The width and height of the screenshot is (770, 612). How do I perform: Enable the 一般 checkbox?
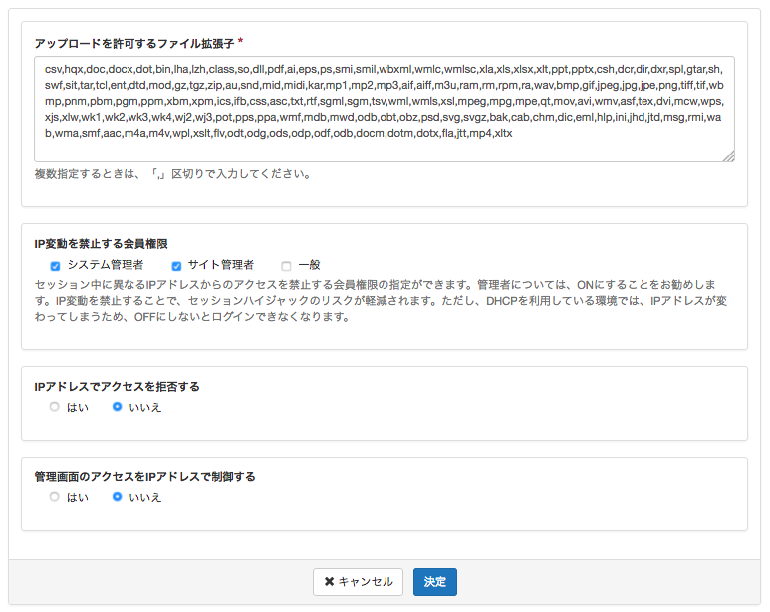pyautogui.click(x=286, y=266)
